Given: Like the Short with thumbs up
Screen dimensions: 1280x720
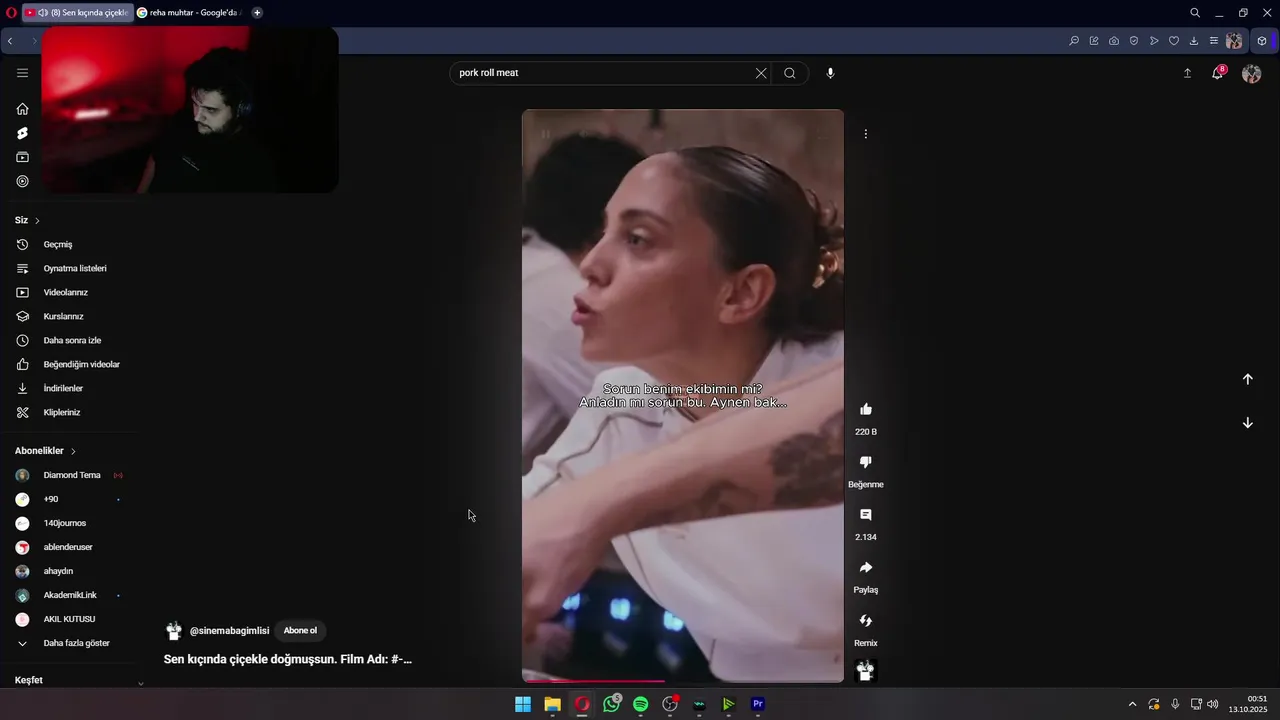Looking at the screenshot, I should pos(866,409).
